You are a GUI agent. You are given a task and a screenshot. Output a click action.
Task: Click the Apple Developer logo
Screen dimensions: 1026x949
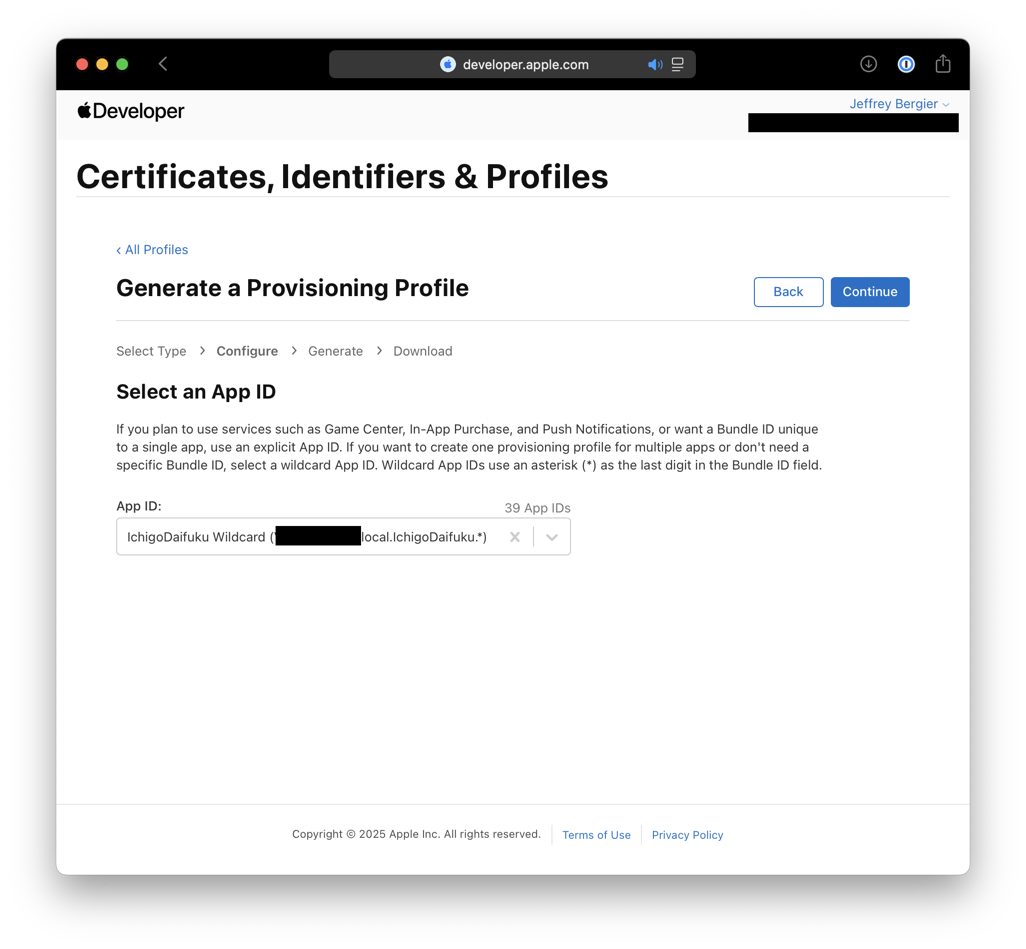tap(131, 111)
